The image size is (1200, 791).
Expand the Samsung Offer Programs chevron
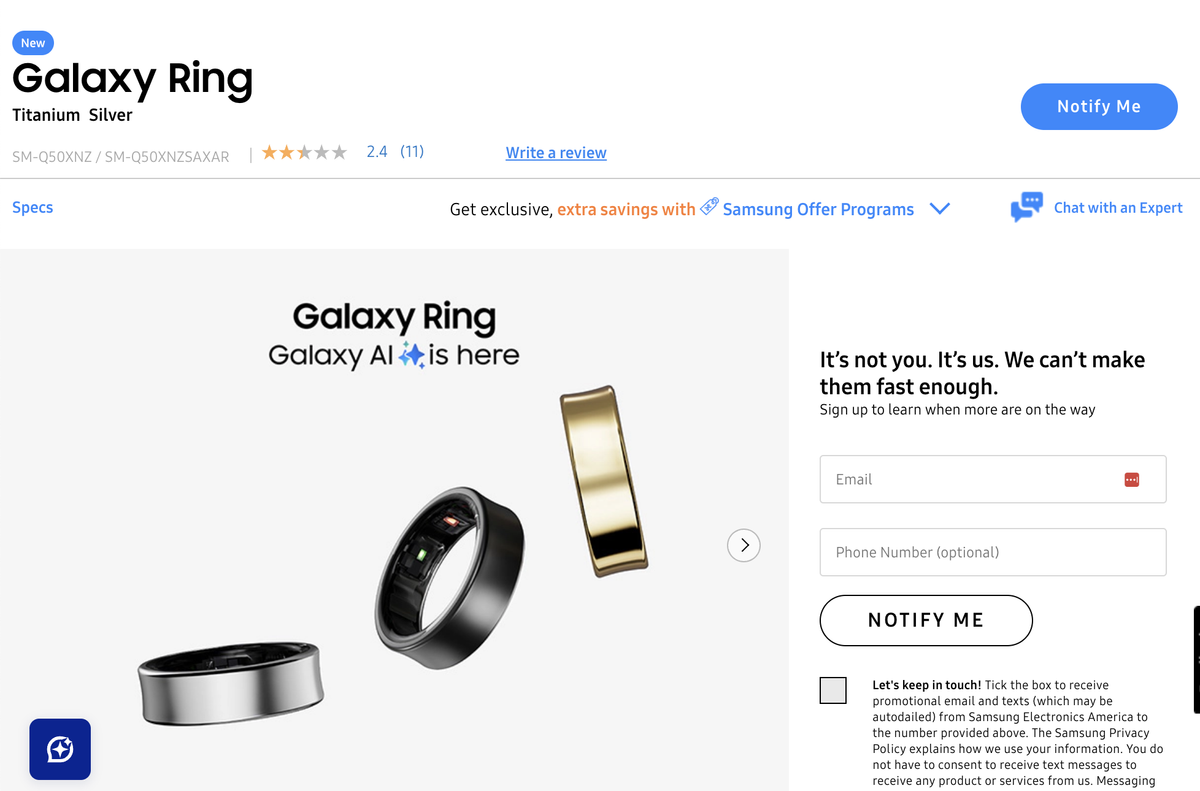939,209
